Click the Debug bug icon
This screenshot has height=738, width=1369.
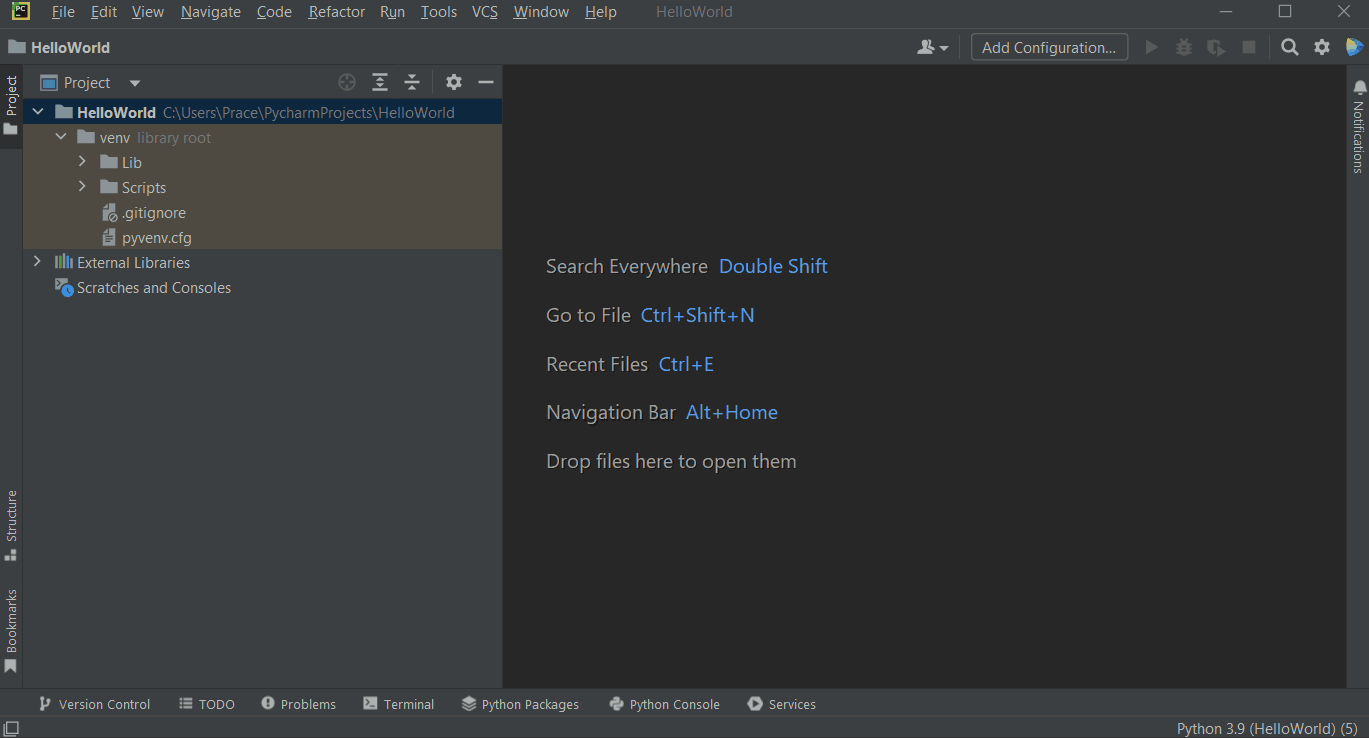pos(1184,47)
